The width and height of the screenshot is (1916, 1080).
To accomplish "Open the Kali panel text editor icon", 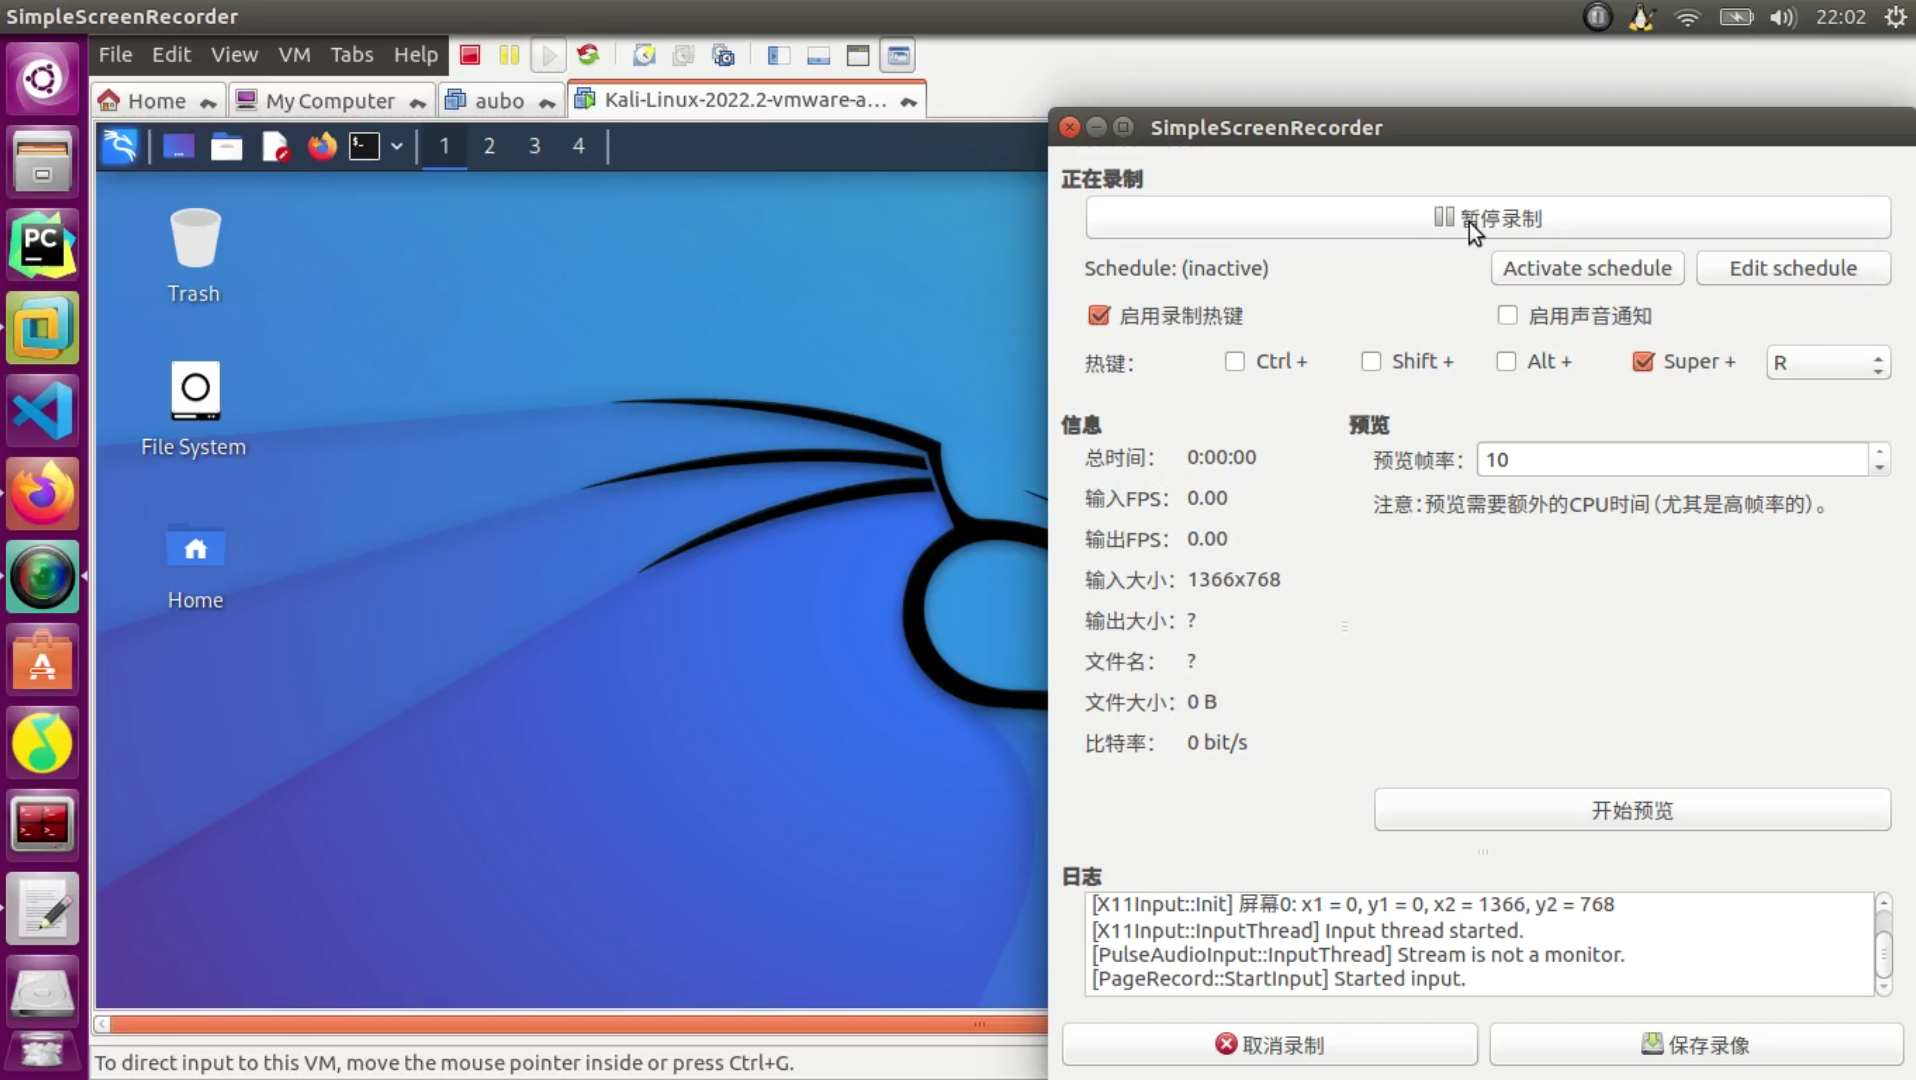I will (275, 146).
